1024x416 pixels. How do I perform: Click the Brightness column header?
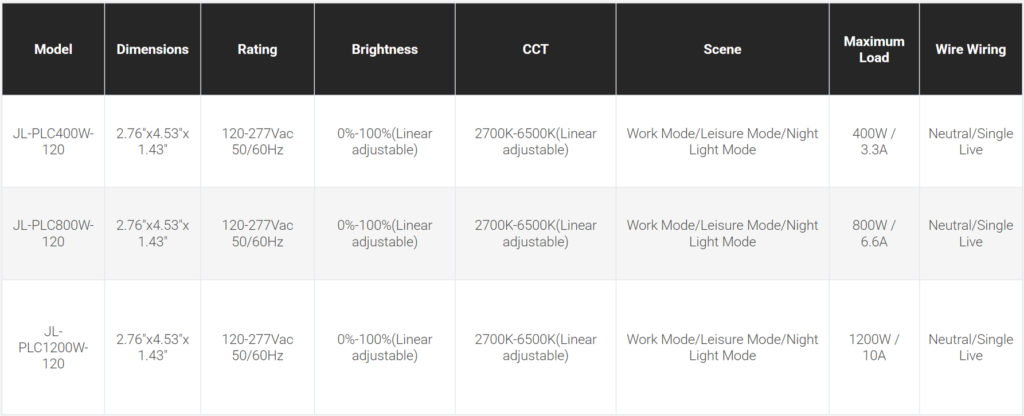pos(385,49)
